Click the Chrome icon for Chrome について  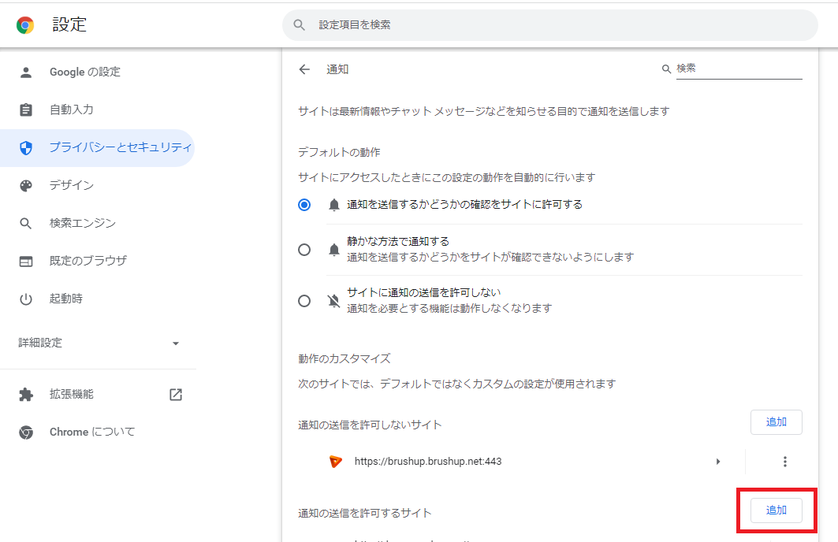point(26,432)
